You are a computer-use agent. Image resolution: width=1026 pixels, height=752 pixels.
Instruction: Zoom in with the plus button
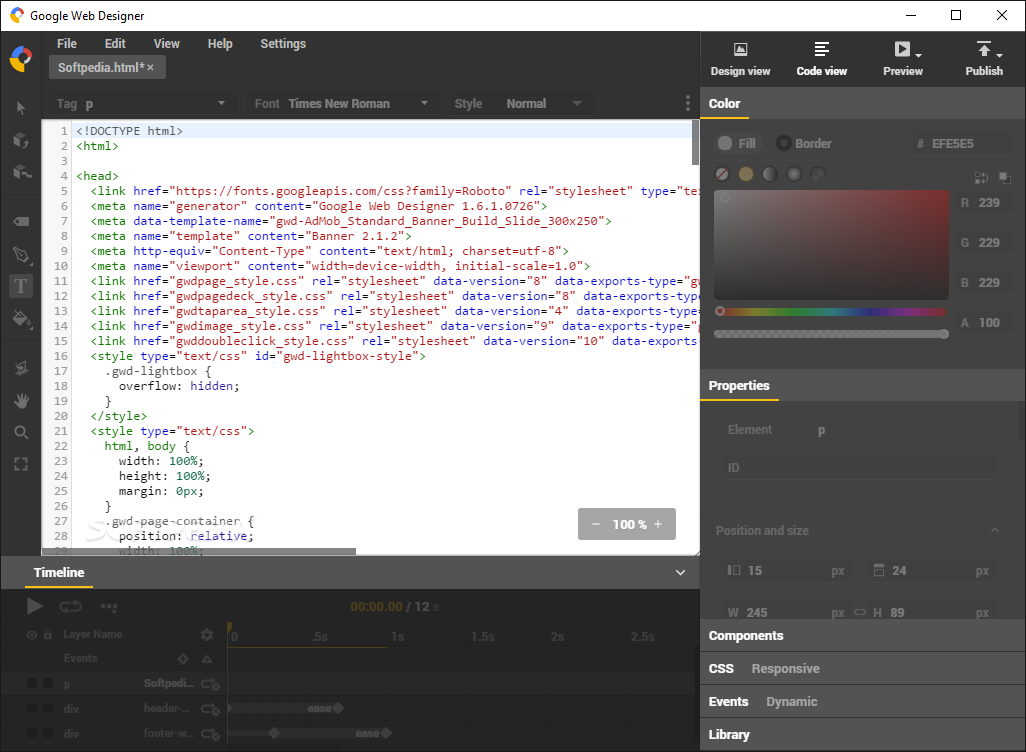(658, 524)
